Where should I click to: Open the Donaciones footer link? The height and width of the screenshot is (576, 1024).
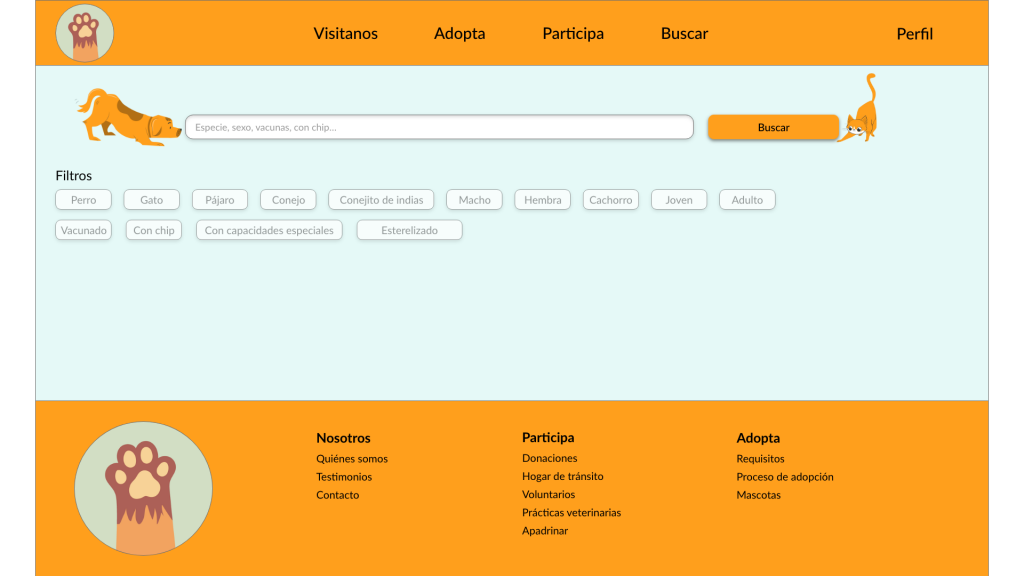point(550,458)
